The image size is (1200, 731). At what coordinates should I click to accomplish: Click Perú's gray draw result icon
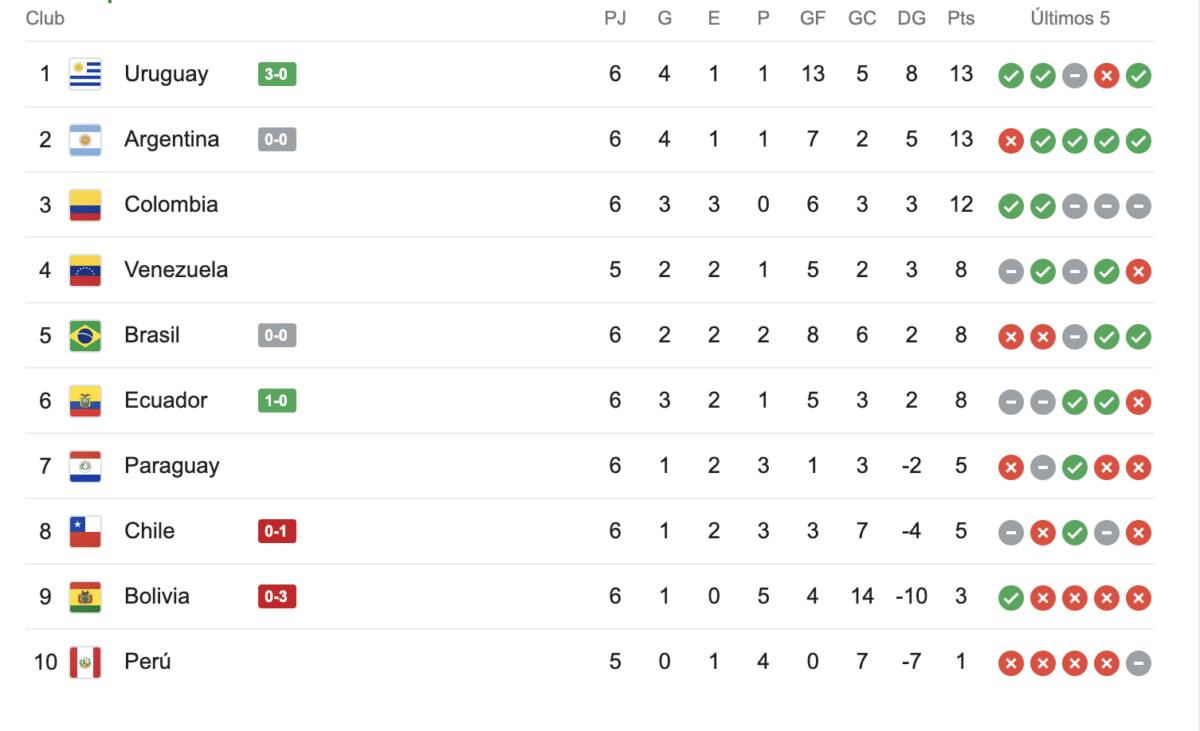(x=1138, y=663)
